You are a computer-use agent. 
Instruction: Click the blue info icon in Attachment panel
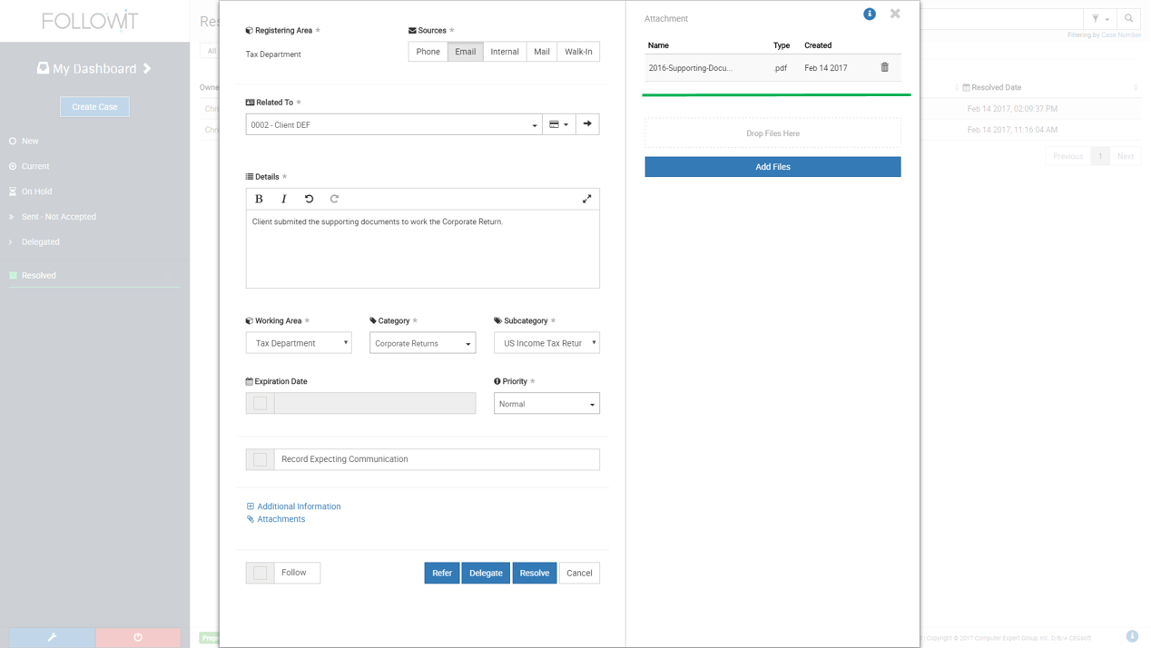pos(869,14)
